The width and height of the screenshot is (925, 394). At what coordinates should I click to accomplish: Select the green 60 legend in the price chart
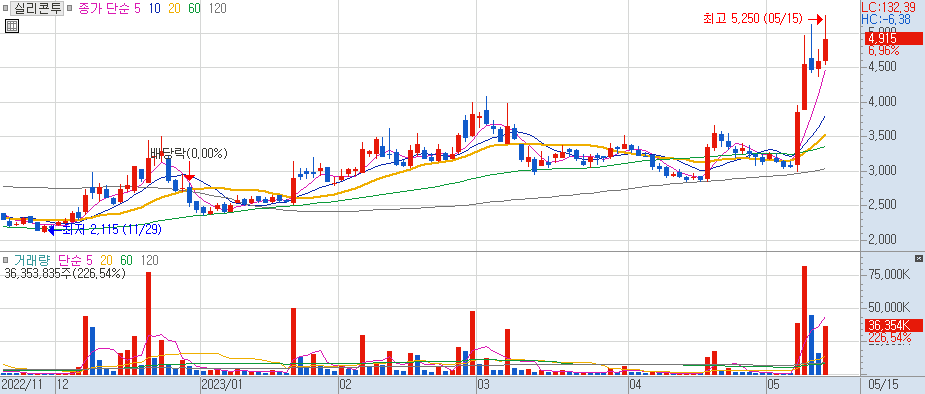tap(194, 8)
